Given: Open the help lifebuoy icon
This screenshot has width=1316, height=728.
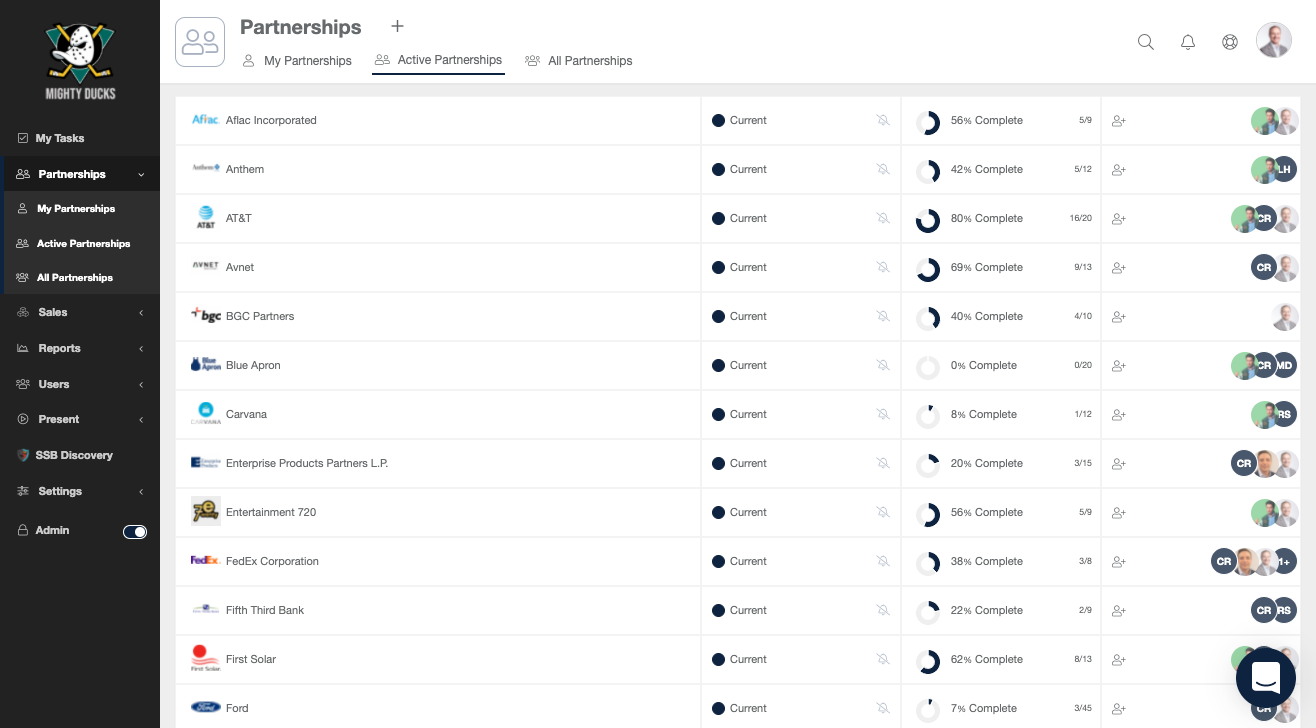Looking at the screenshot, I should pyautogui.click(x=1230, y=42).
